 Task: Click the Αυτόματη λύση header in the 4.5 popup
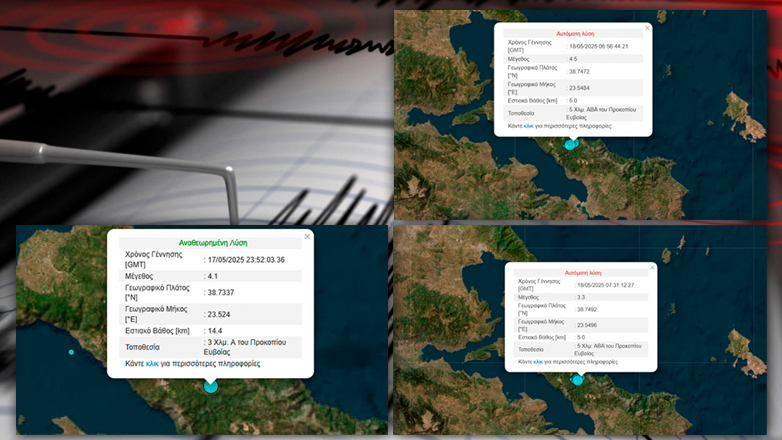pyautogui.click(x=575, y=33)
